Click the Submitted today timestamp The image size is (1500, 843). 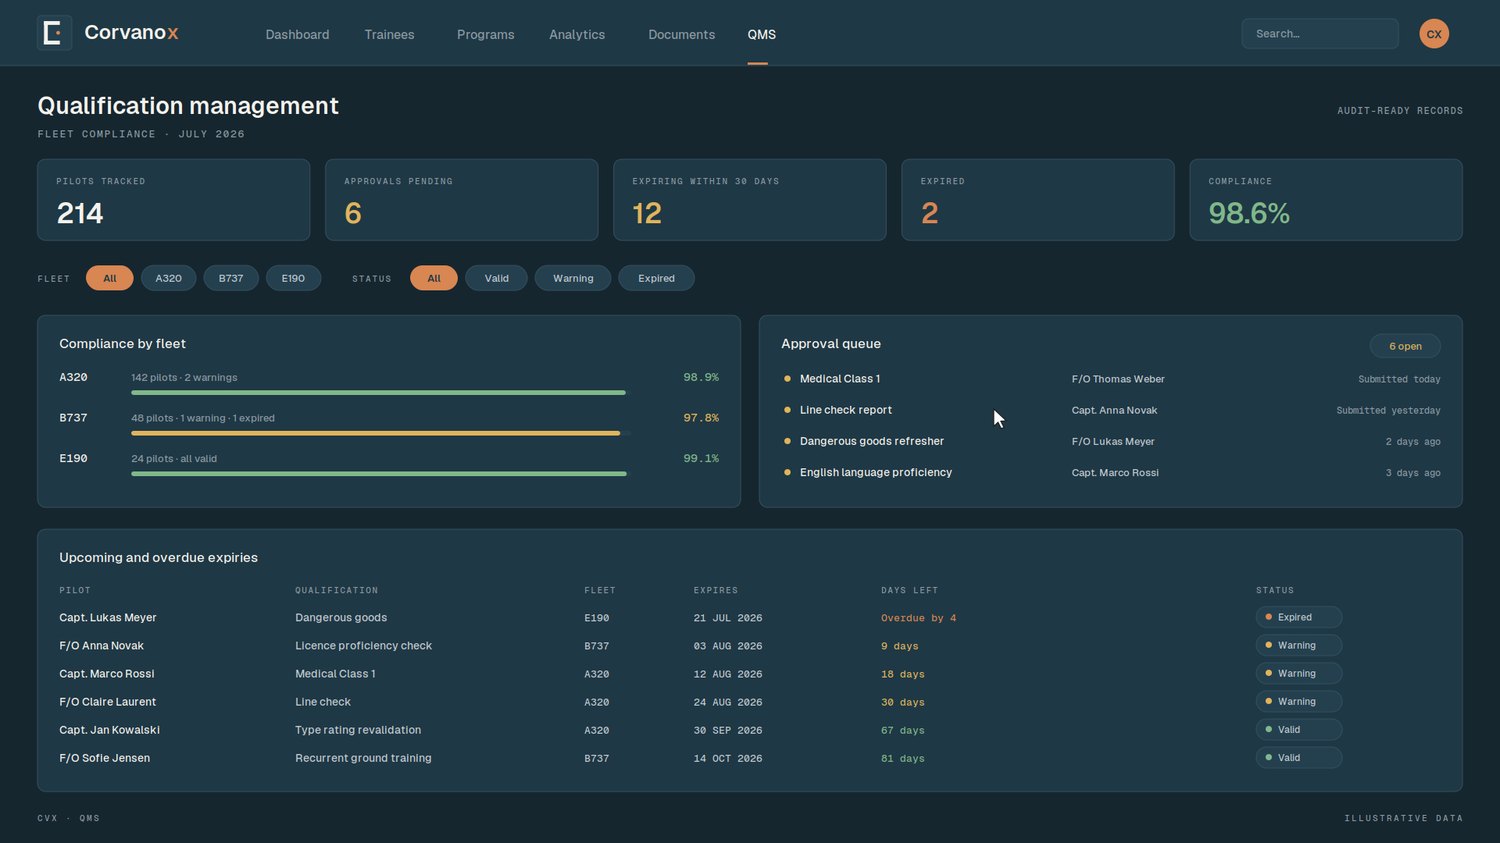click(x=1399, y=379)
